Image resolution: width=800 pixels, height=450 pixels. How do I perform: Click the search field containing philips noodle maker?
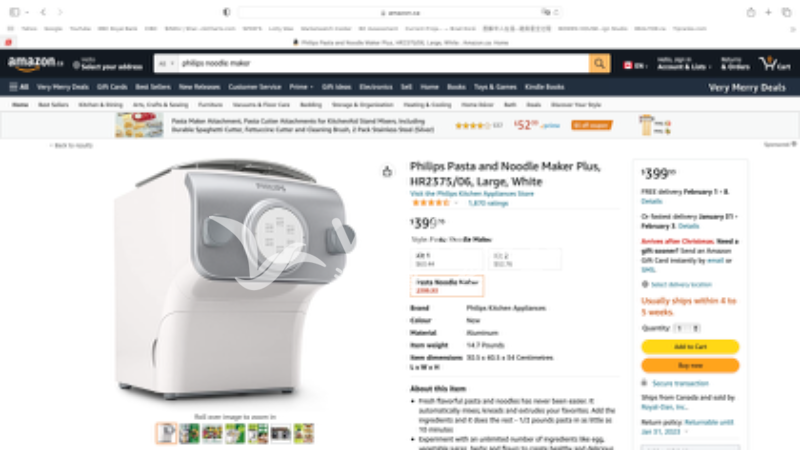point(384,63)
